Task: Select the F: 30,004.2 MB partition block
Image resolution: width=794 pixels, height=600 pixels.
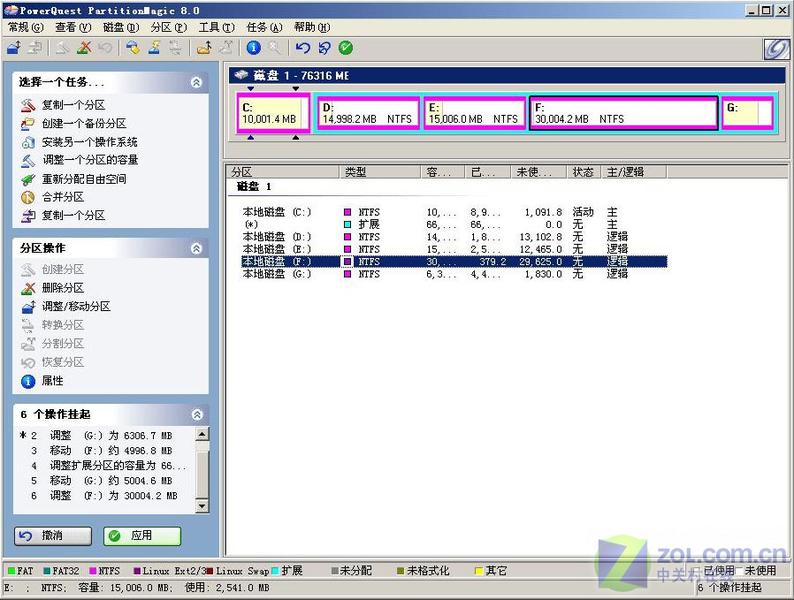Action: tap(624, 113)
